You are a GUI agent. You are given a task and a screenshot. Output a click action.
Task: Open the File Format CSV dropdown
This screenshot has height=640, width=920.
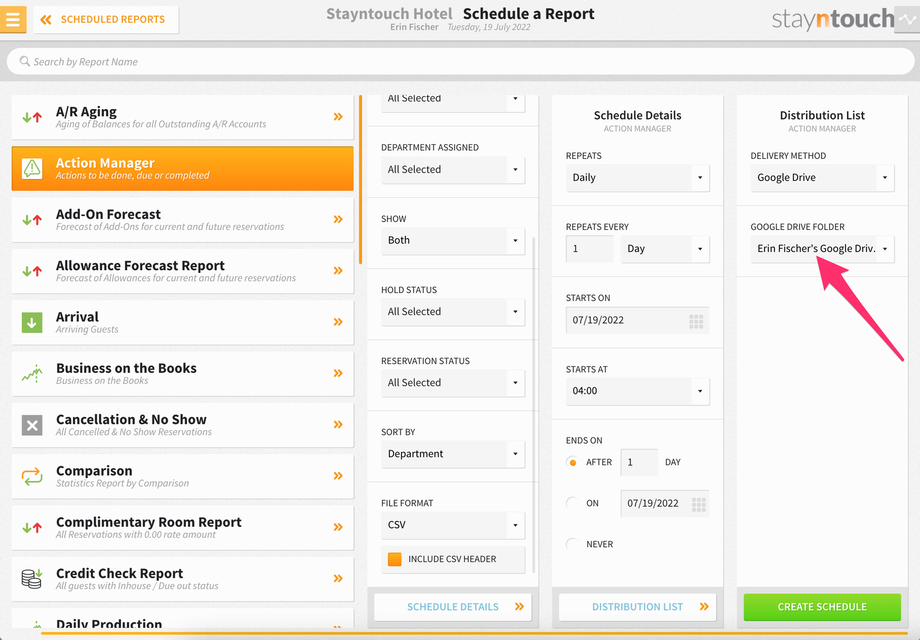[453, 525]
